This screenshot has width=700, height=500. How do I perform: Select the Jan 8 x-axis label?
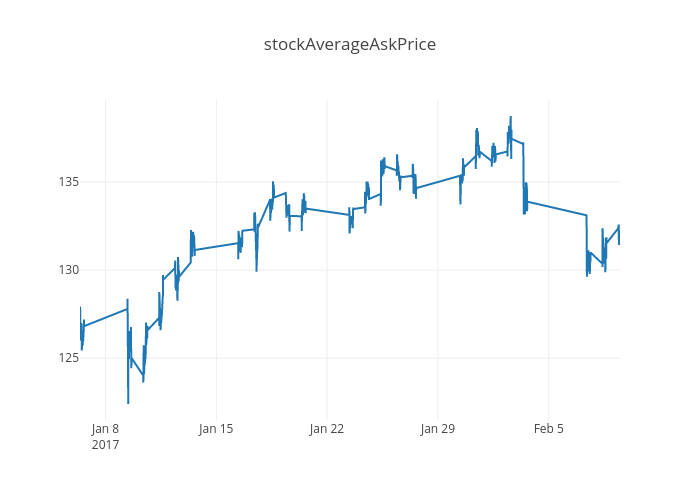coord(105,429)
